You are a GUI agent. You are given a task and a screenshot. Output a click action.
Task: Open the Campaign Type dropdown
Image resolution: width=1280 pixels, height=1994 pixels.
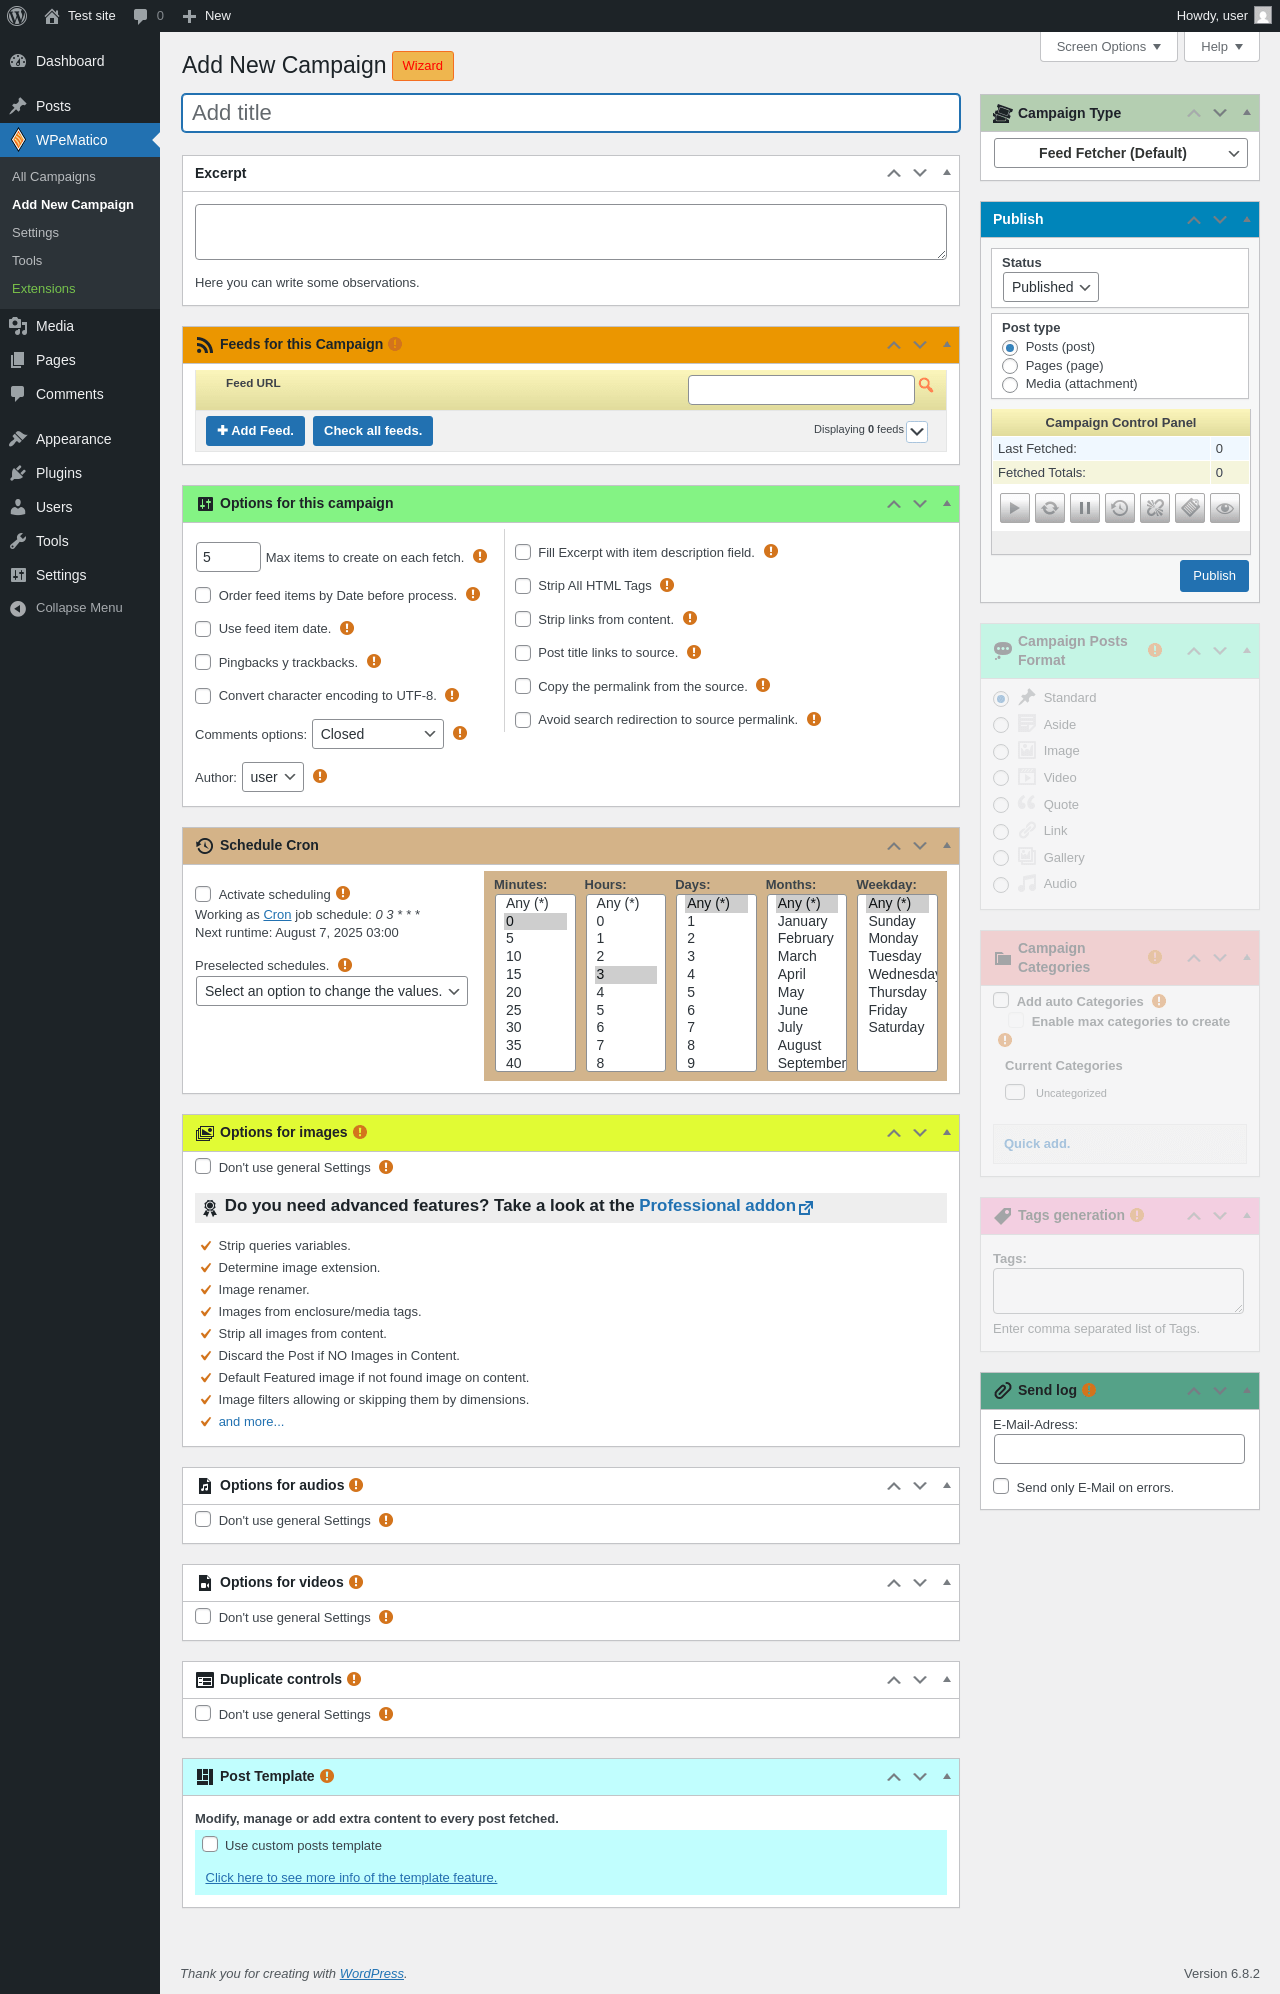coord(1120,153)
